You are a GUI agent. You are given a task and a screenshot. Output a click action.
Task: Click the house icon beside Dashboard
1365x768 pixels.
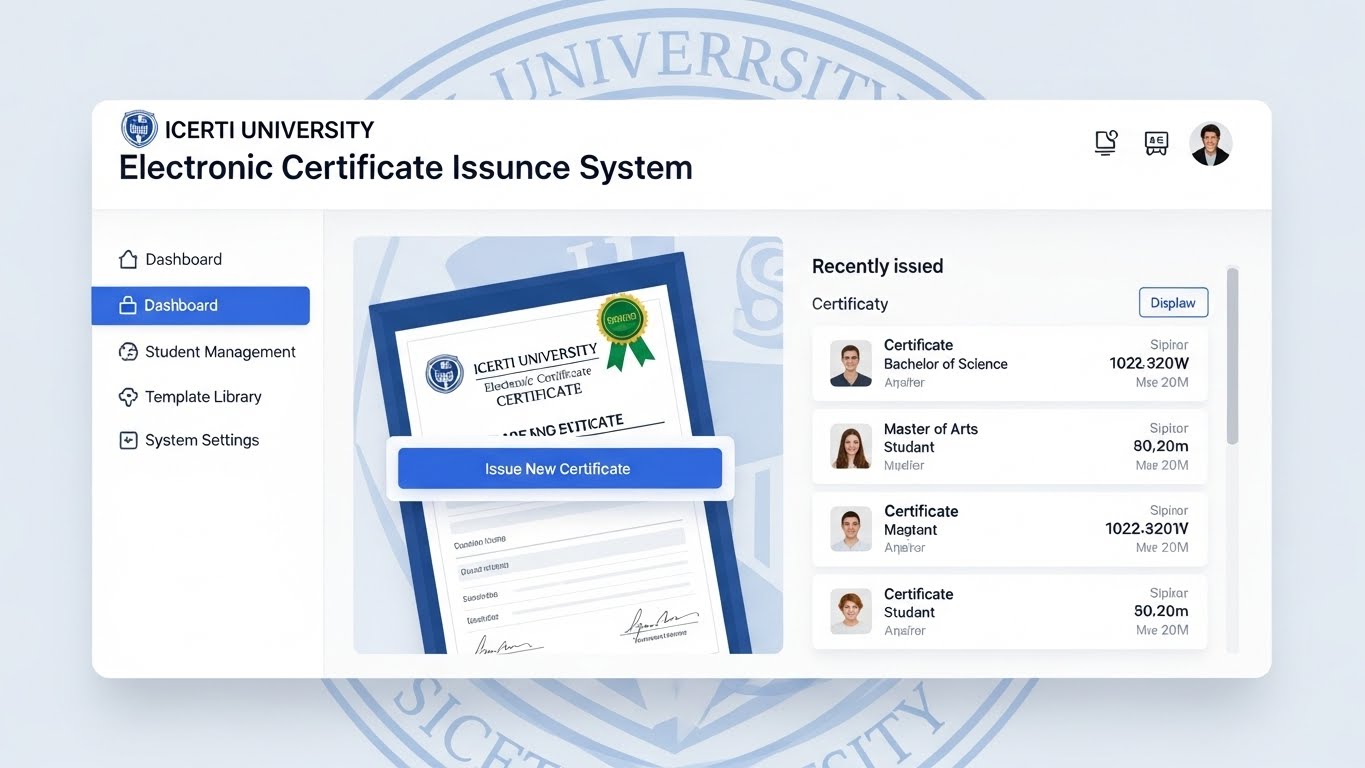click(x=128, y=260)
